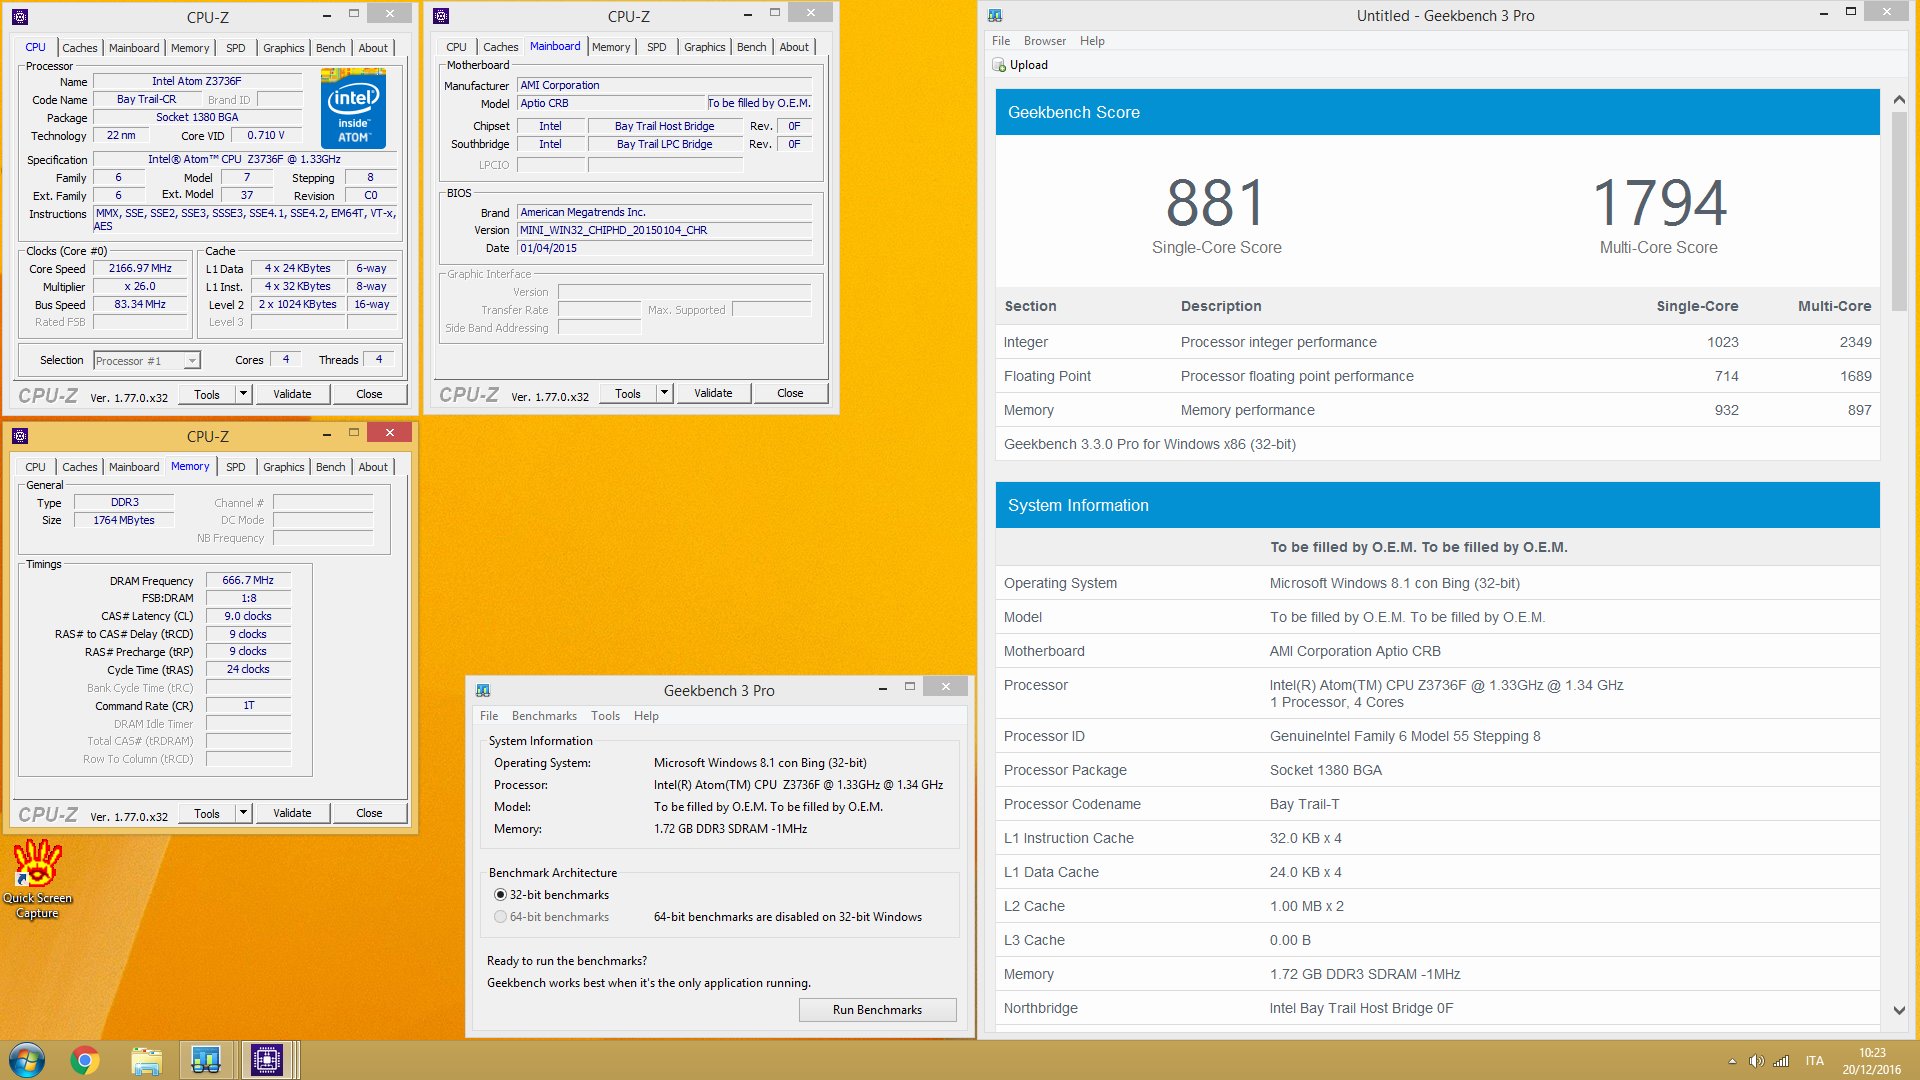Open Mainboard tab in CPU-Z memory window
Screen dimensions: 1920x1080
click(x=134, y=467)
